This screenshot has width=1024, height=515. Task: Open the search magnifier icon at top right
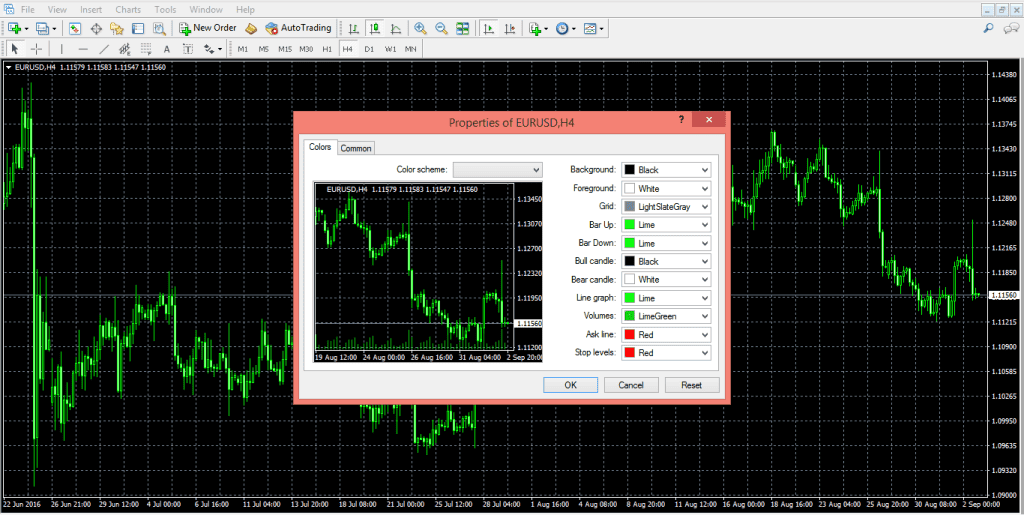(x=989, y=28)
